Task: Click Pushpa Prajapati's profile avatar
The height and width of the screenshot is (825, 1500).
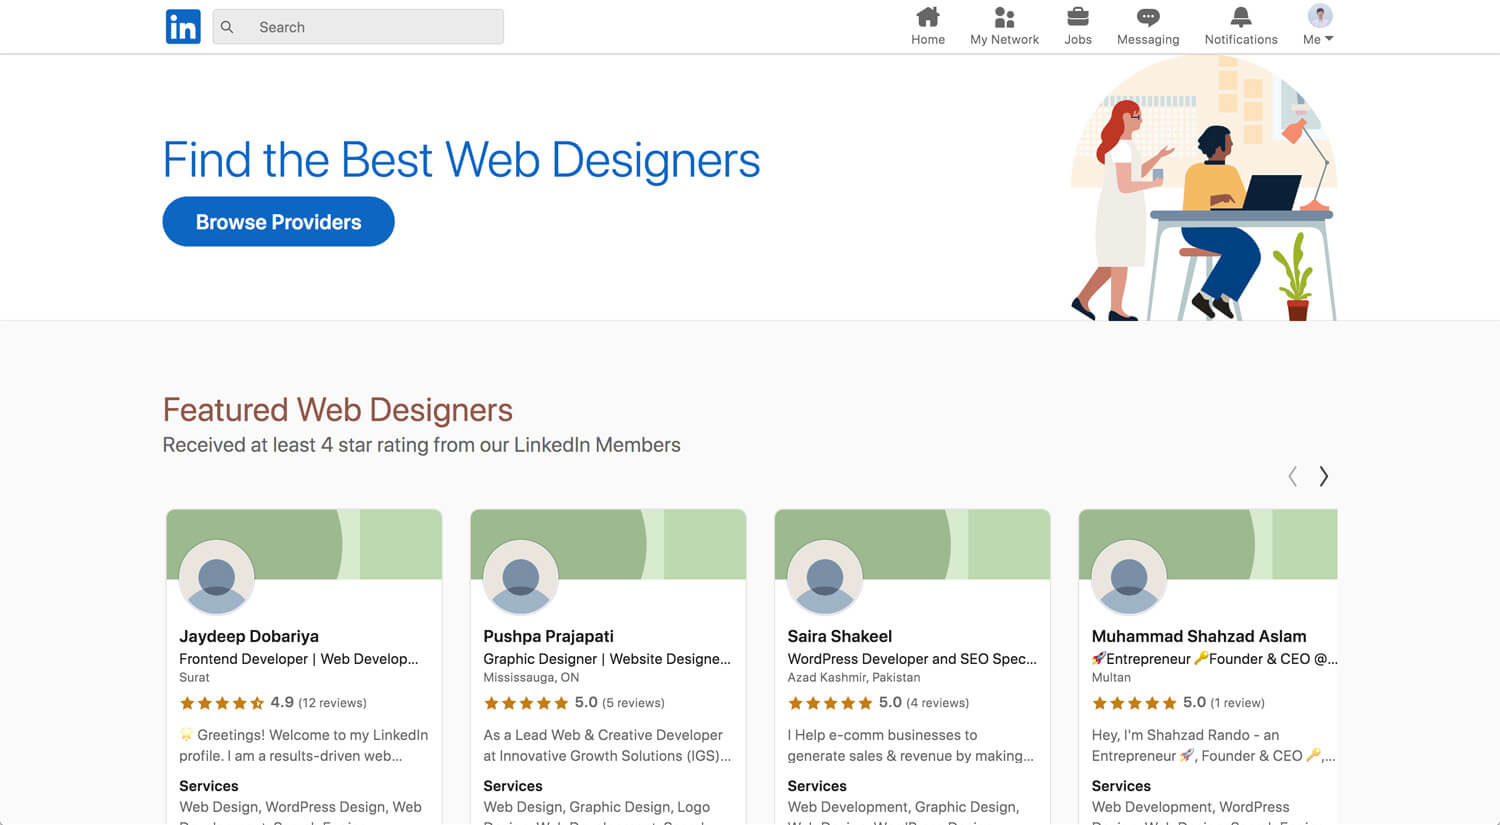Action: point(521,577)
